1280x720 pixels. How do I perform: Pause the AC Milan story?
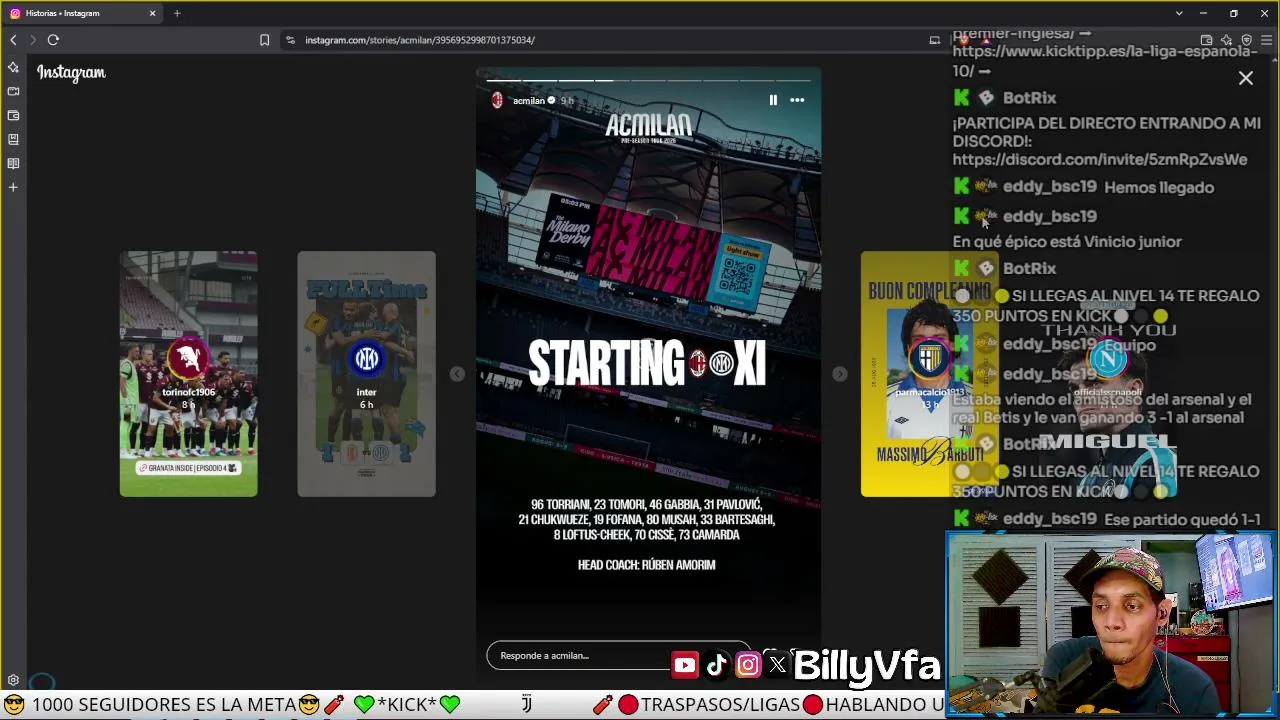click(x=773, y=100)
